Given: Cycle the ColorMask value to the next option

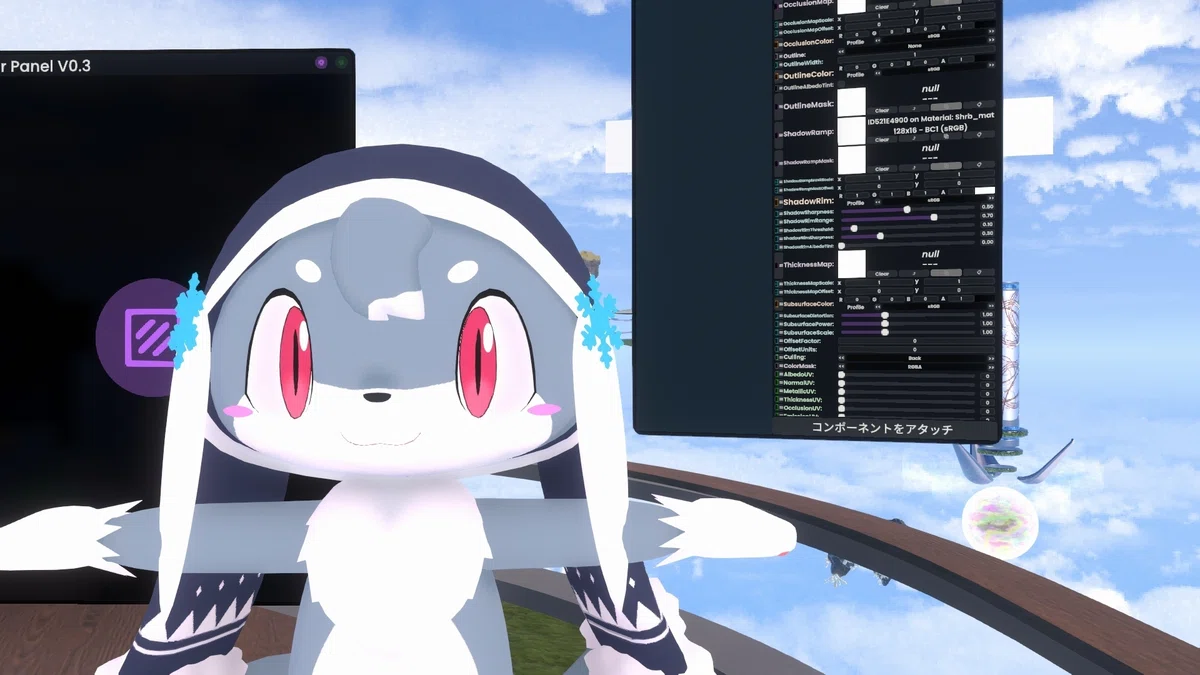Looking at the screenshot, I should [991, 367].
